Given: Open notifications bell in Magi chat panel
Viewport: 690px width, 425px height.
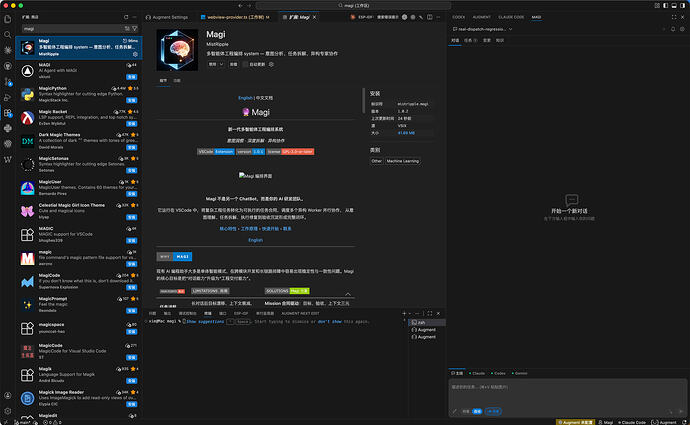Looking at the screenshot, I should [673, 29].
